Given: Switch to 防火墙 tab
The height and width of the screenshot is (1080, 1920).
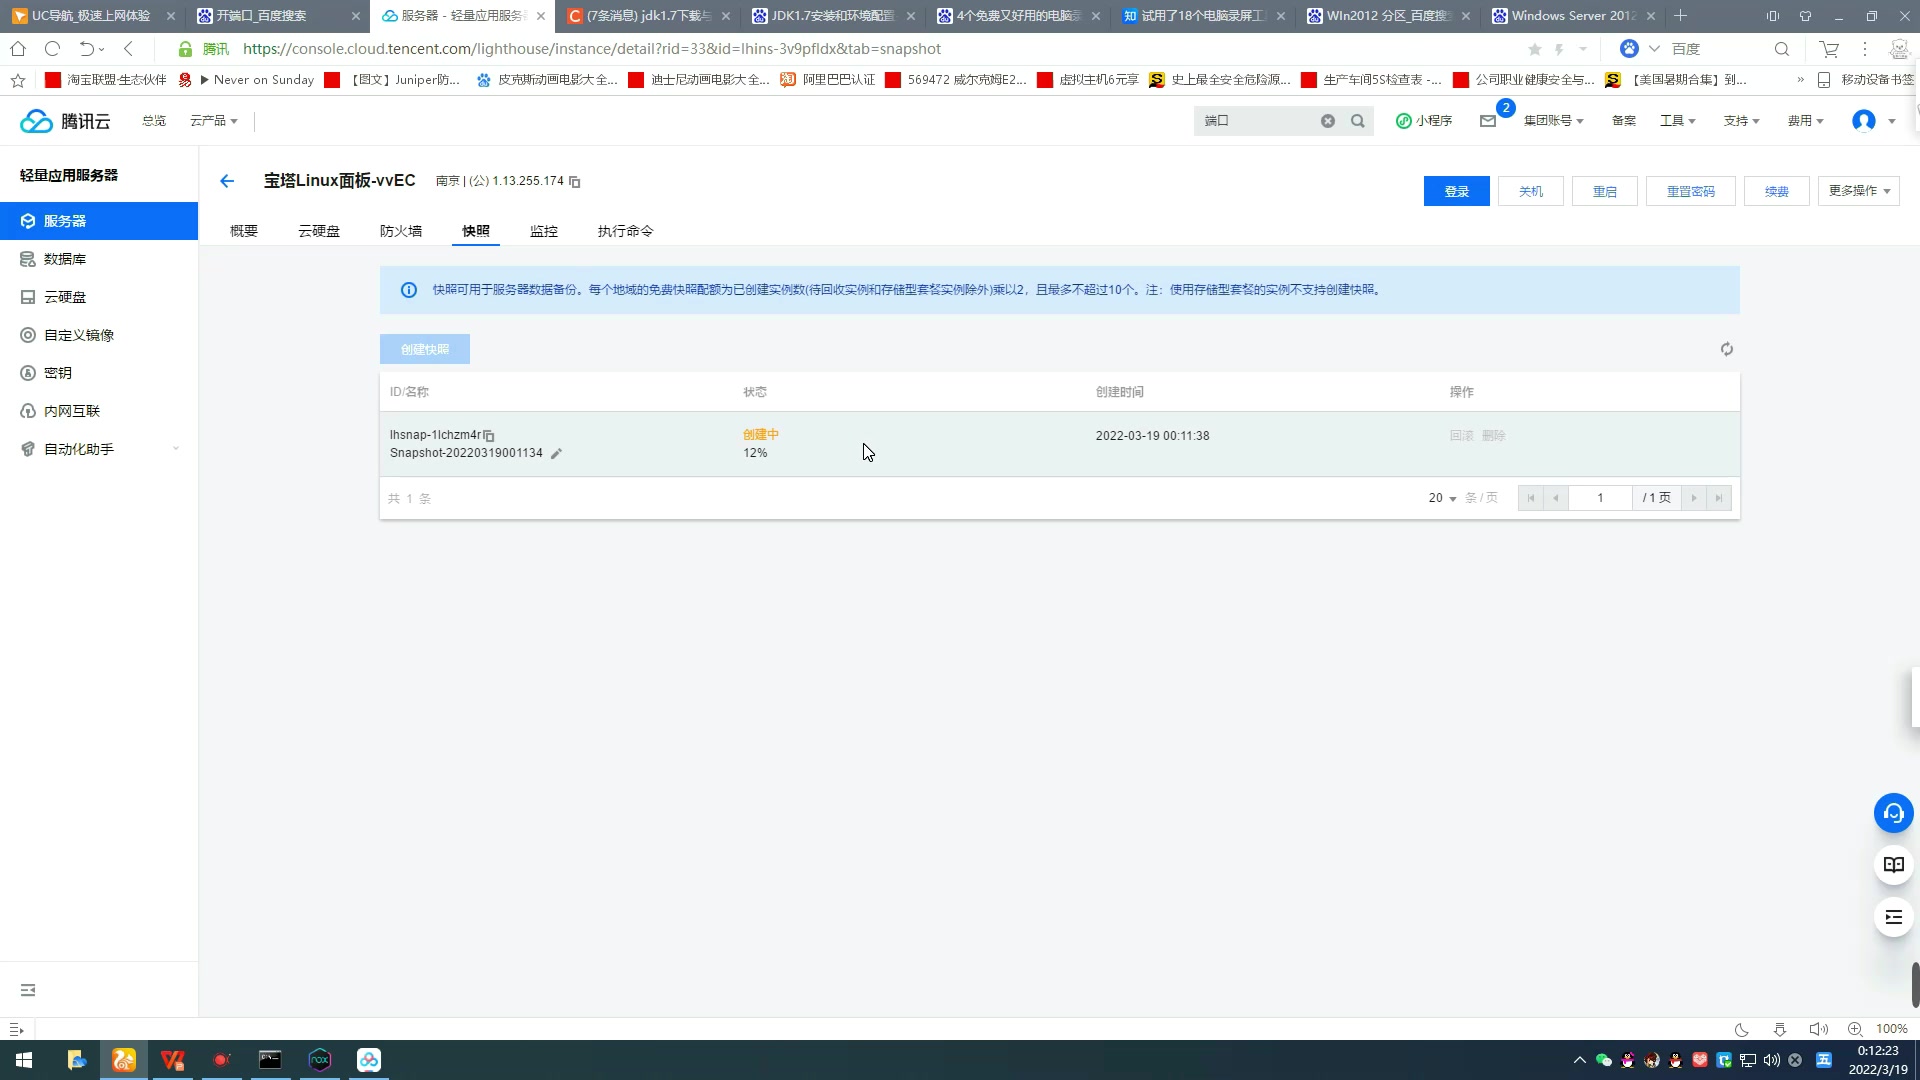Looking at the screenshot, I should 401,231.
